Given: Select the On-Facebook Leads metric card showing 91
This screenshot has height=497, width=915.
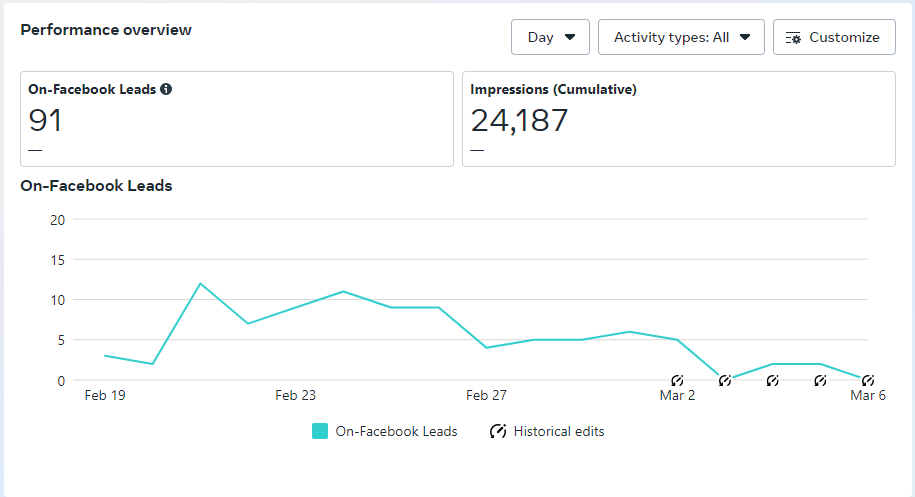Looking at the screenshot, I should coord(237,119).
